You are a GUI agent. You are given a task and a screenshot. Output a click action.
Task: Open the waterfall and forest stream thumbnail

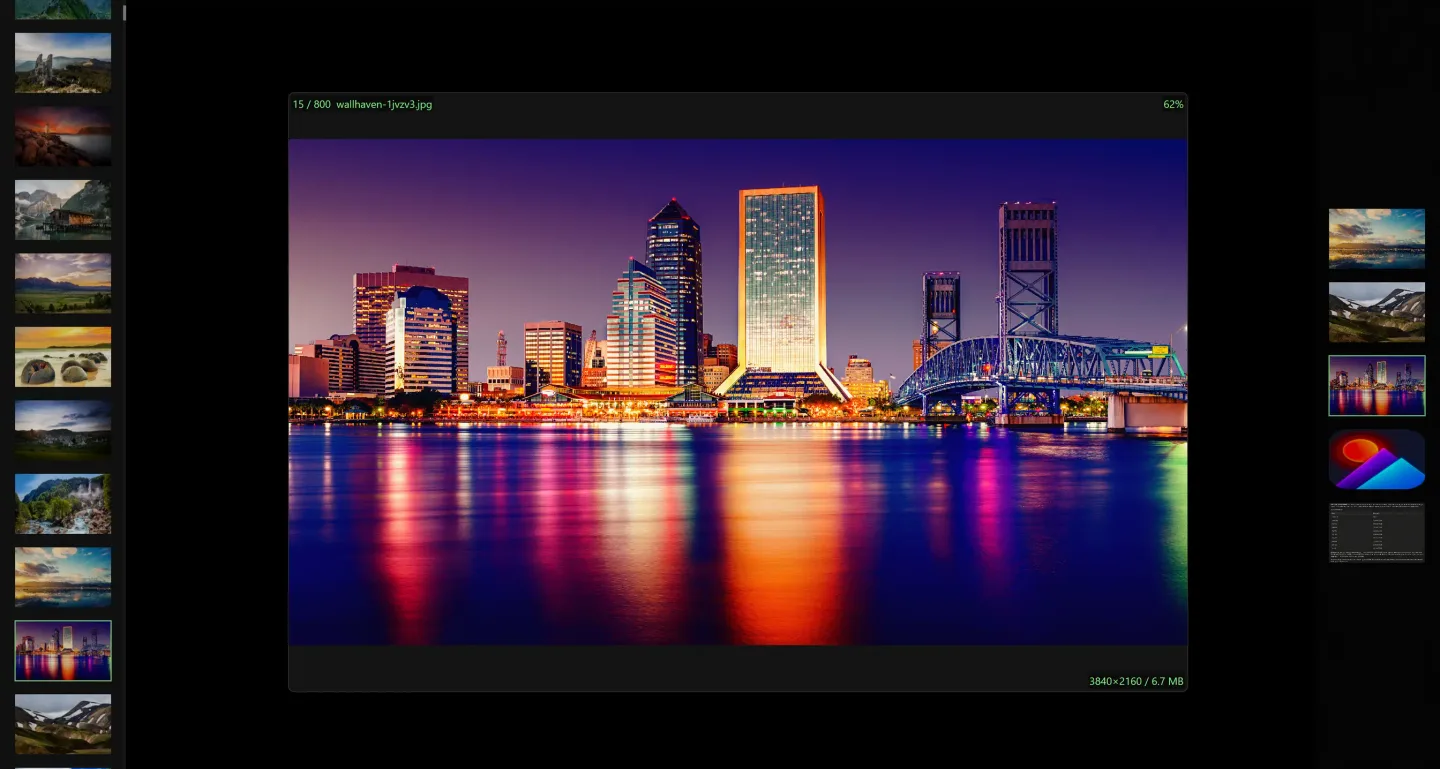[63, 504]
